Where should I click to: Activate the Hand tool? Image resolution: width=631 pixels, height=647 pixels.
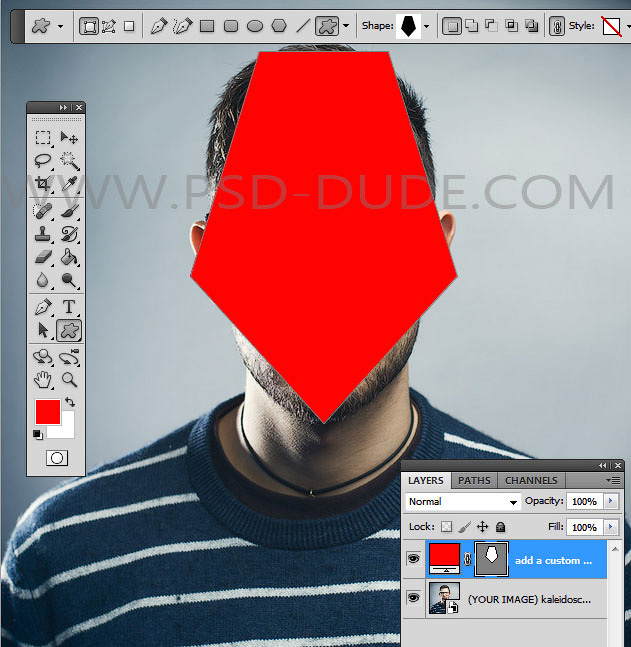pos(43,379)
